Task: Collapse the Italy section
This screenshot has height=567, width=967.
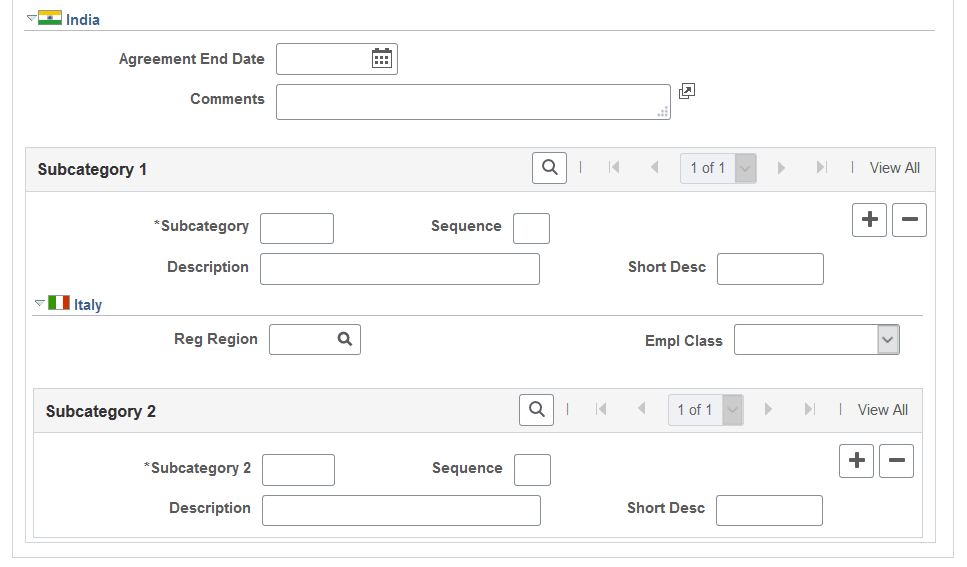Action: tap(40, 303)
